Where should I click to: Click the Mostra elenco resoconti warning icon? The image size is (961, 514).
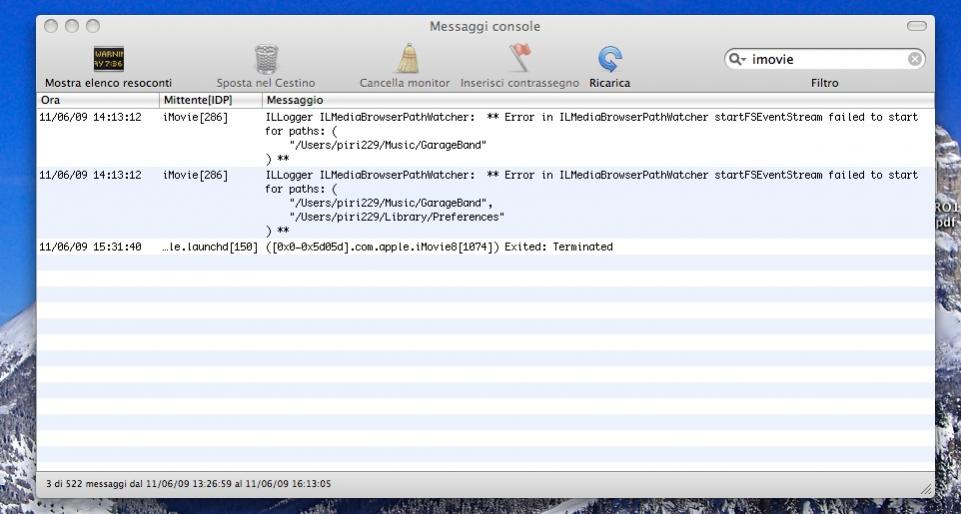point(108,59)
